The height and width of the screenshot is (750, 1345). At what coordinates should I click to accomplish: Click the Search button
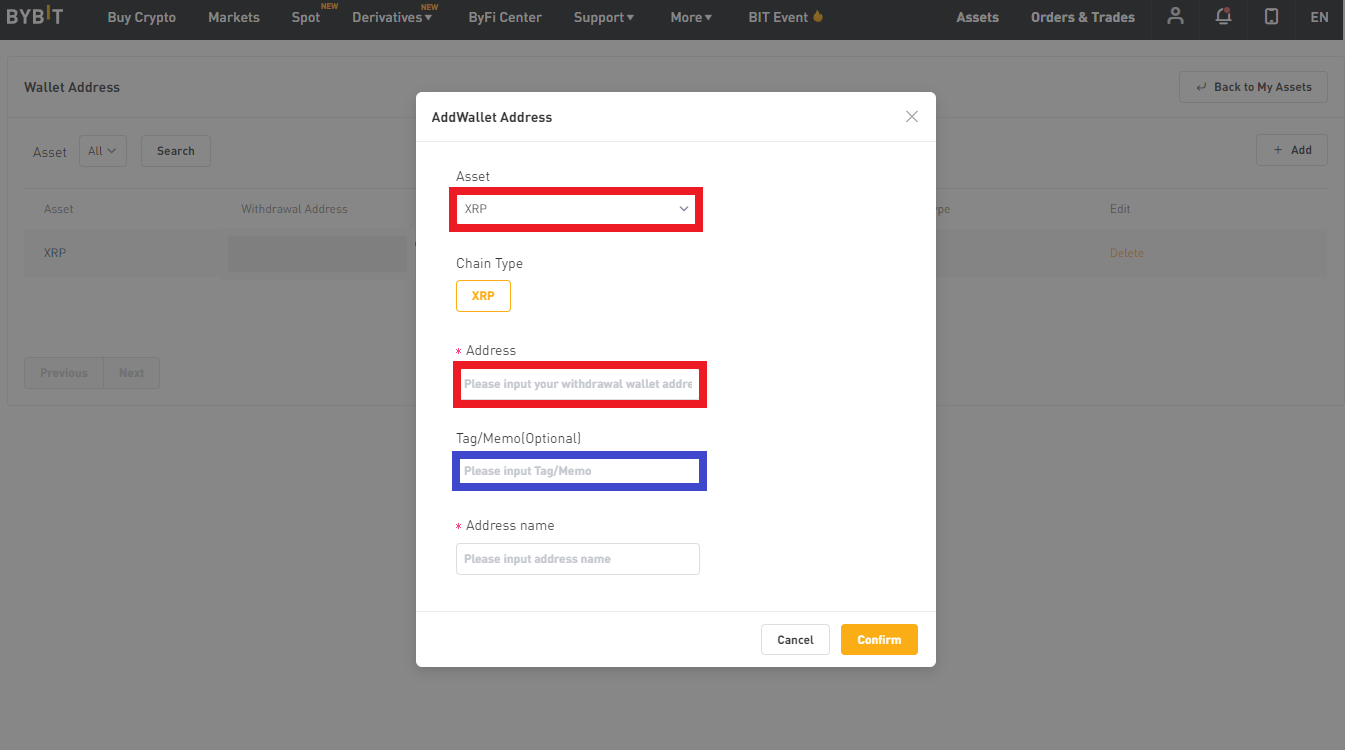point(176,151)
